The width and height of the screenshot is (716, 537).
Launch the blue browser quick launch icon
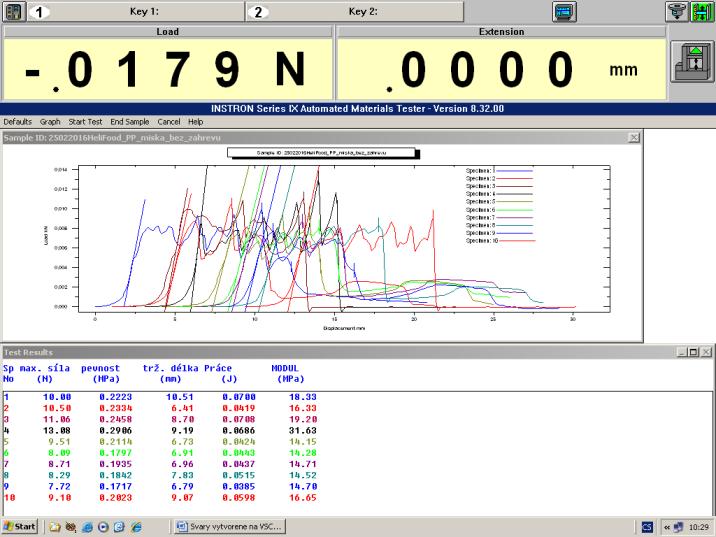pos(87,527)
